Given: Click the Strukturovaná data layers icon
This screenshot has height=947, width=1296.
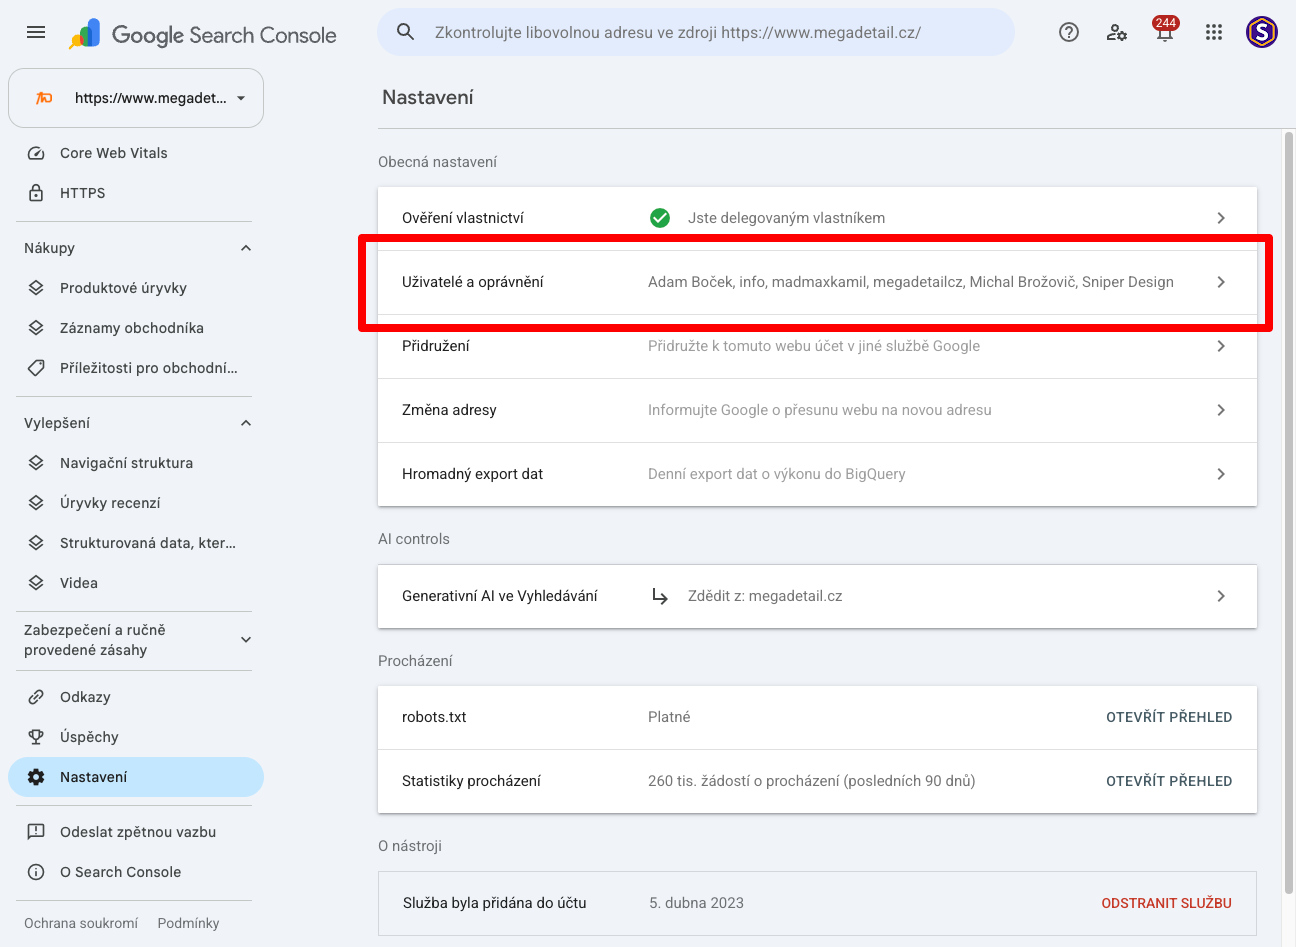Looking at the screenshot, I should click(x=36, y=543).
